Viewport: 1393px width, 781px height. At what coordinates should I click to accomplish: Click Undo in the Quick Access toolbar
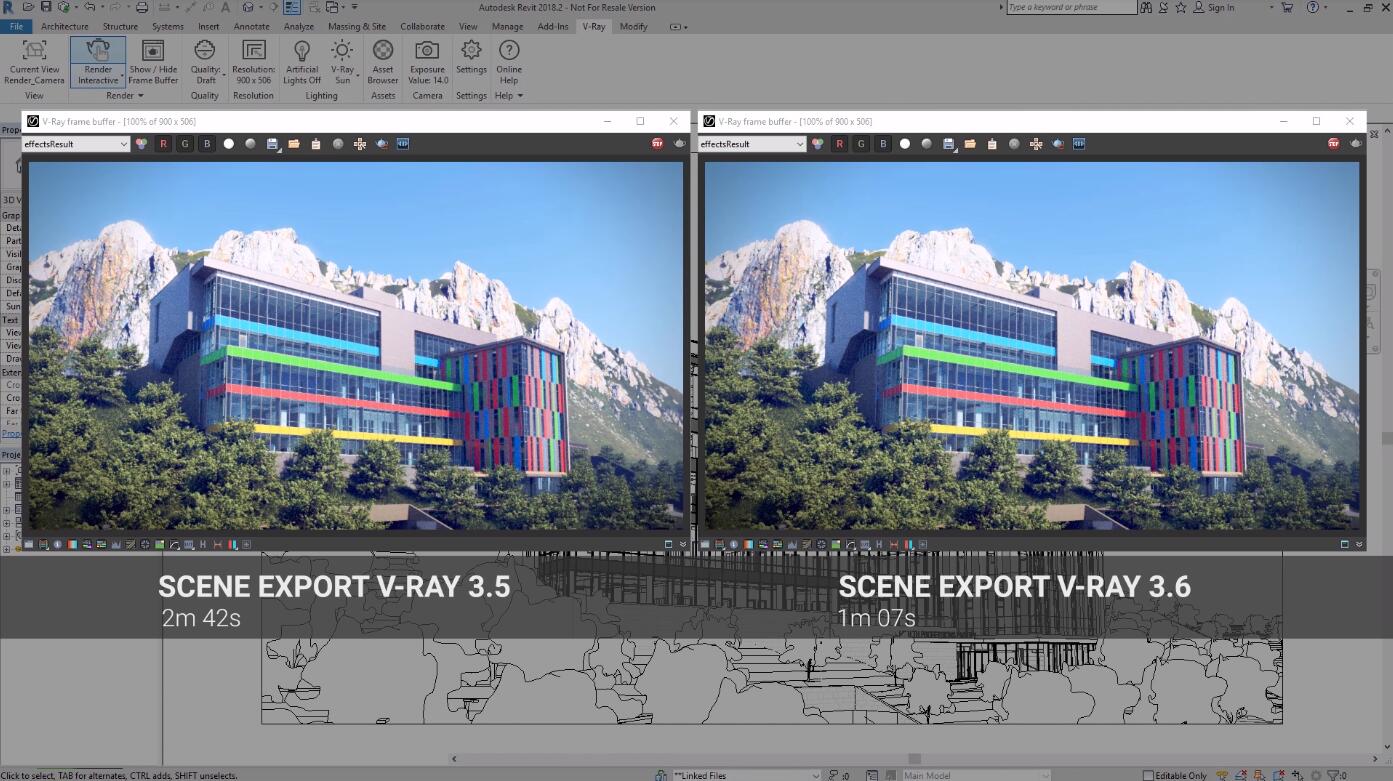point(89,7)
